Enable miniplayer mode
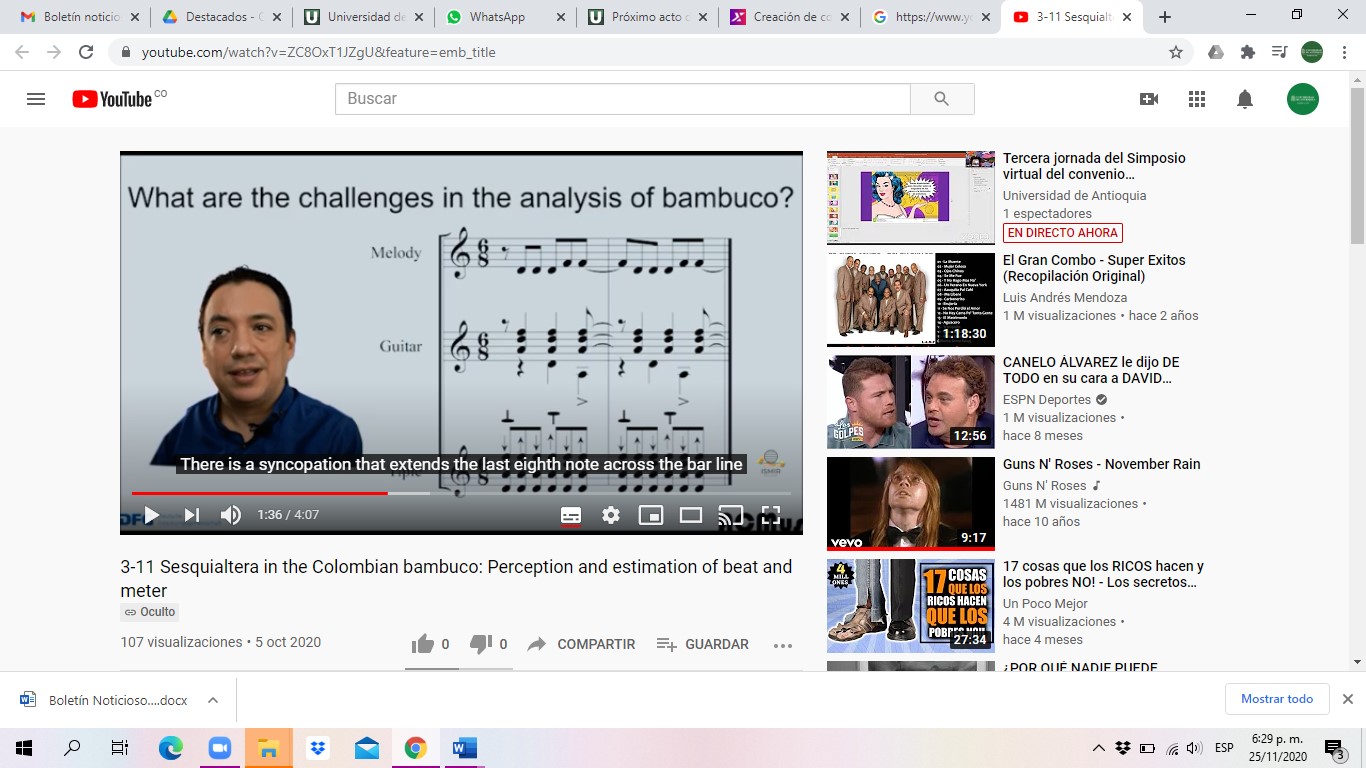This screenshot has width=1366, height=768. click(x=651, y=515)
